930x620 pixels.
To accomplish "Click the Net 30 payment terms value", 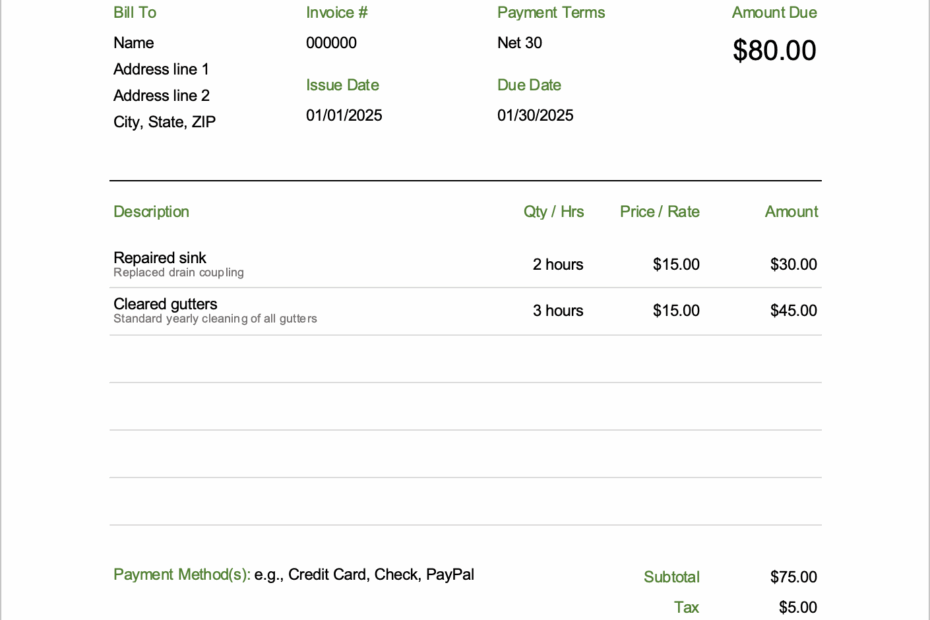I will (519, 42).
